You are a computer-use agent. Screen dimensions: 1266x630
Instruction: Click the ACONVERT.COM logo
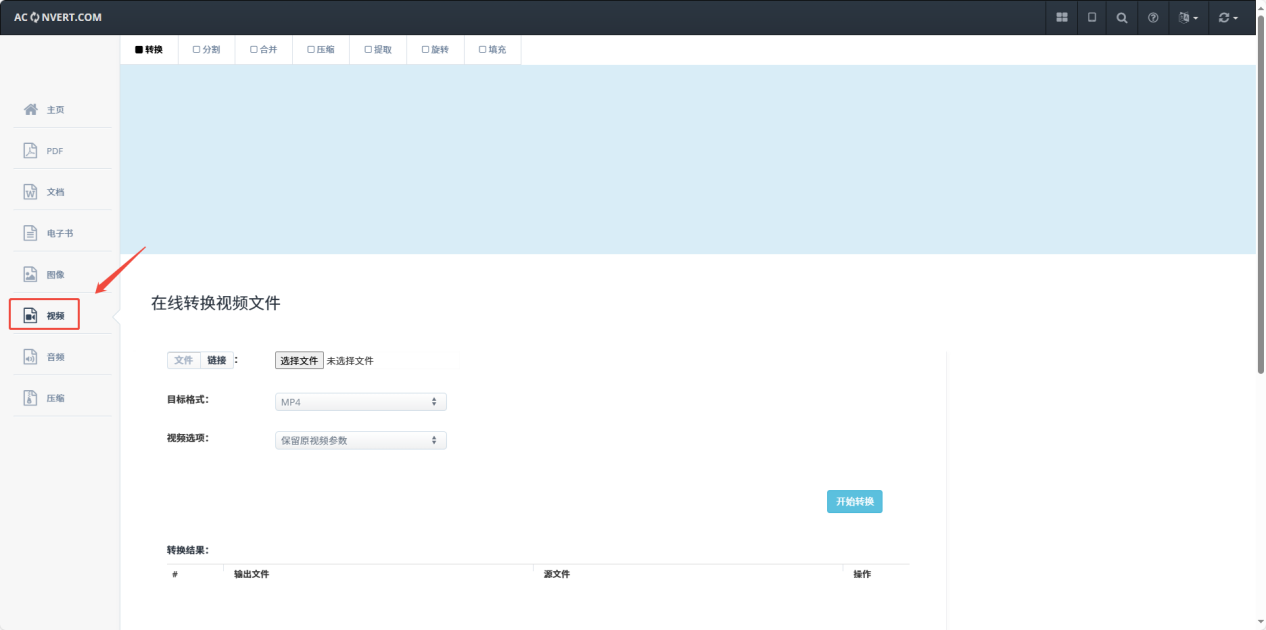pos(58,17)
